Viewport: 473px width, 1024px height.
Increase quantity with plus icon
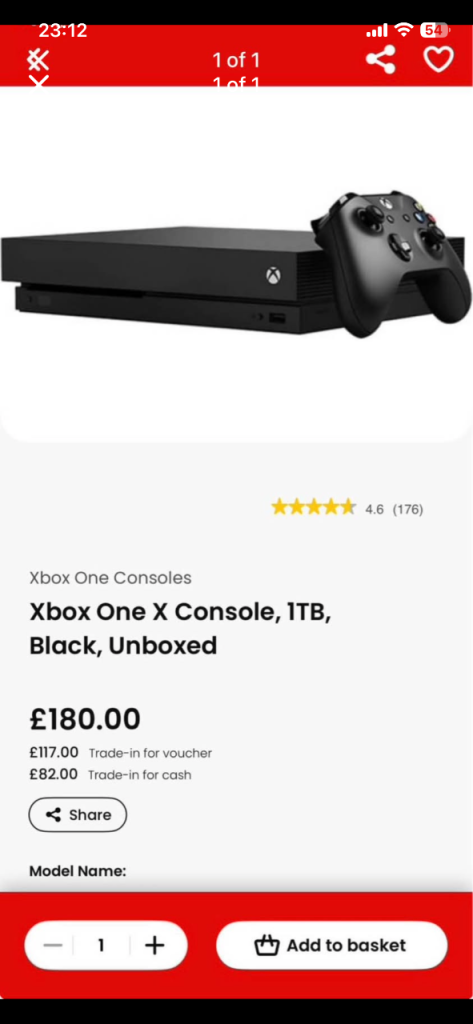(x=154, y=945)
